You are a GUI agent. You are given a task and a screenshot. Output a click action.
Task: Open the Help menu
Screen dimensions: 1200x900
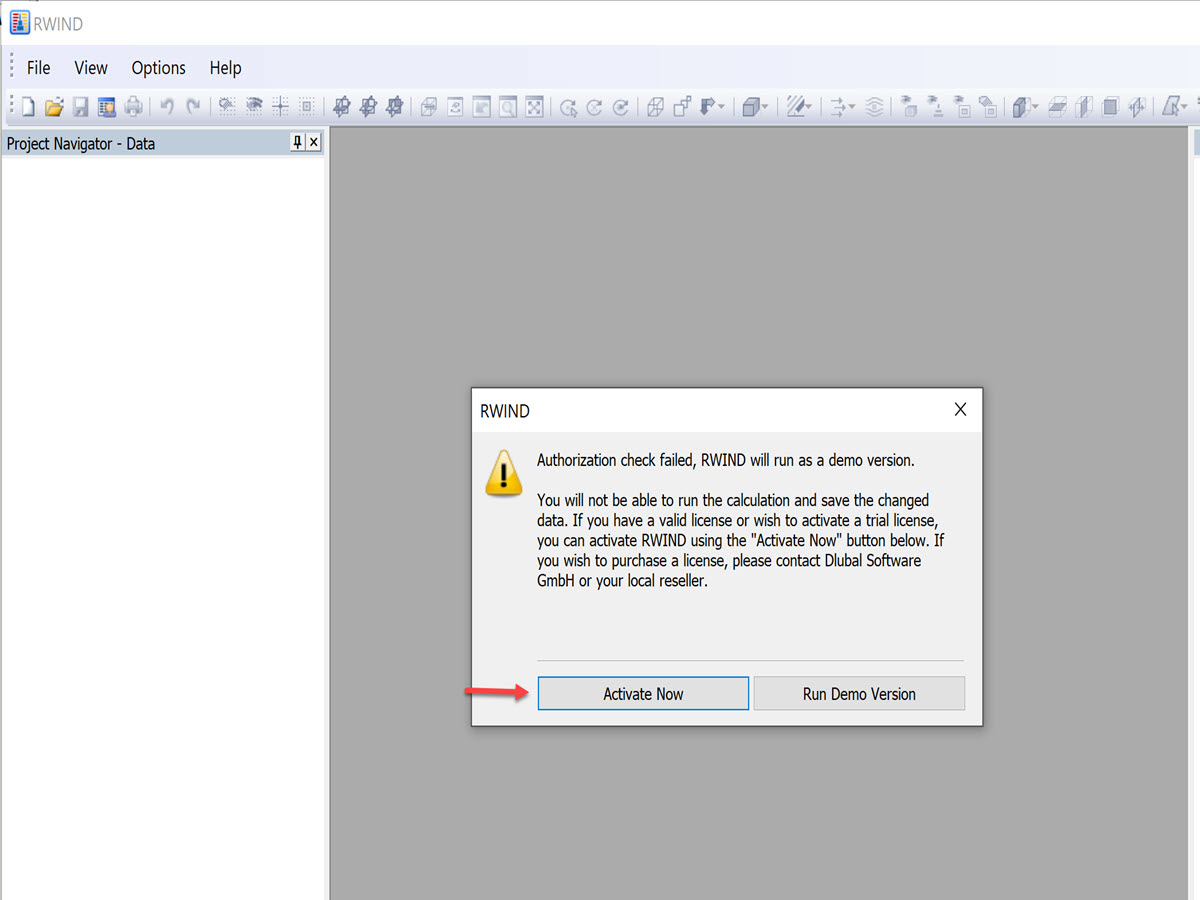coord(225,68)
